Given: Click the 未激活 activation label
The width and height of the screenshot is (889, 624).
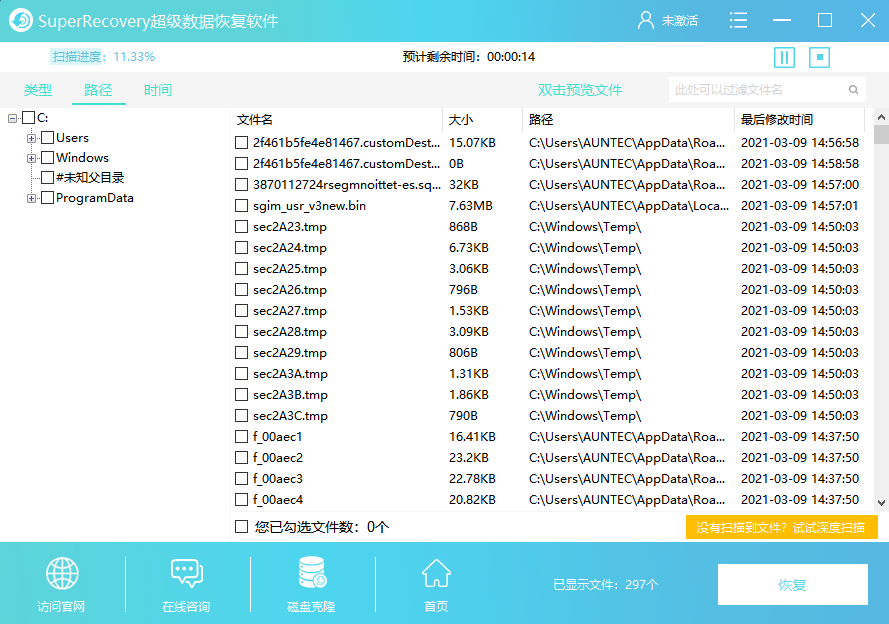Looking at the screenshot, I should pos(680,21).
